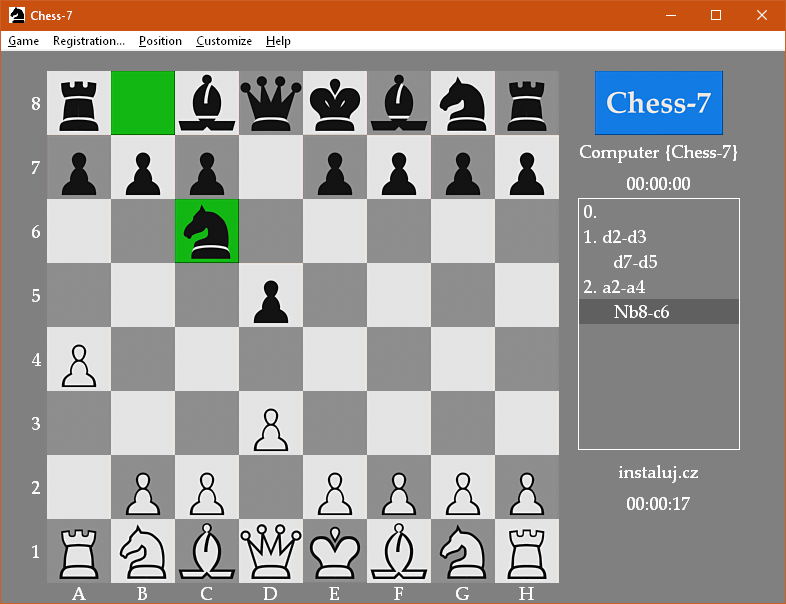The image size is (786, 604).
Task: Select the black bishop on c8
Action: [x=207, y=103]
